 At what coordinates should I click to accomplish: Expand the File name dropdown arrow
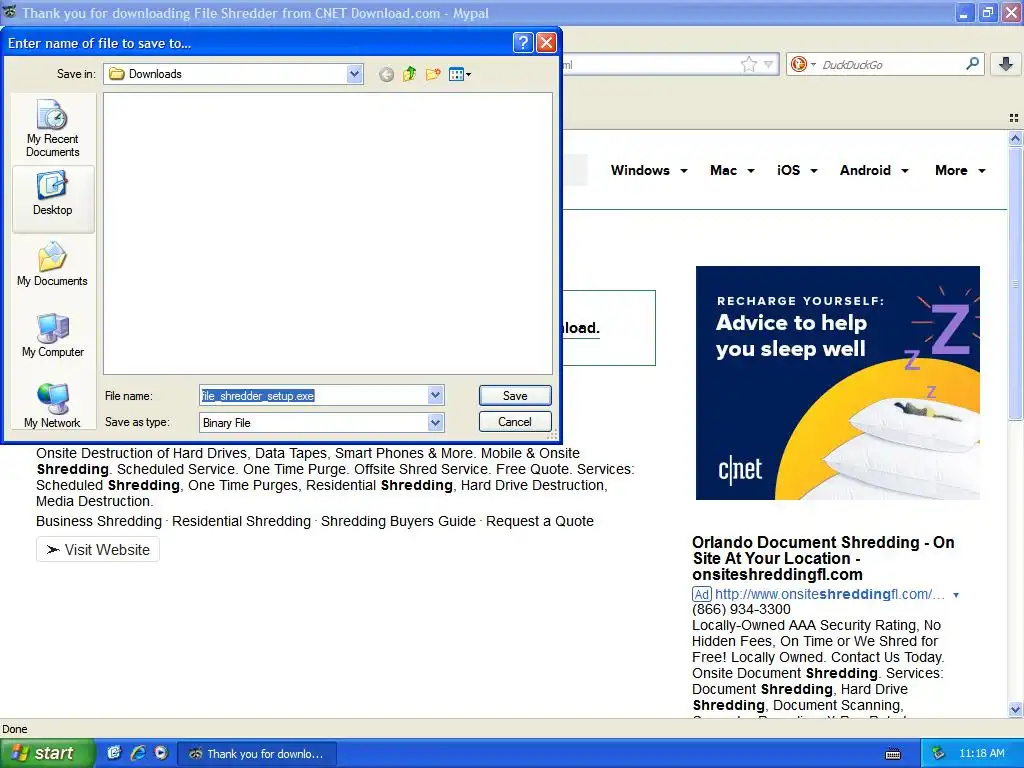pyautogui.click(x=436, y=395)
